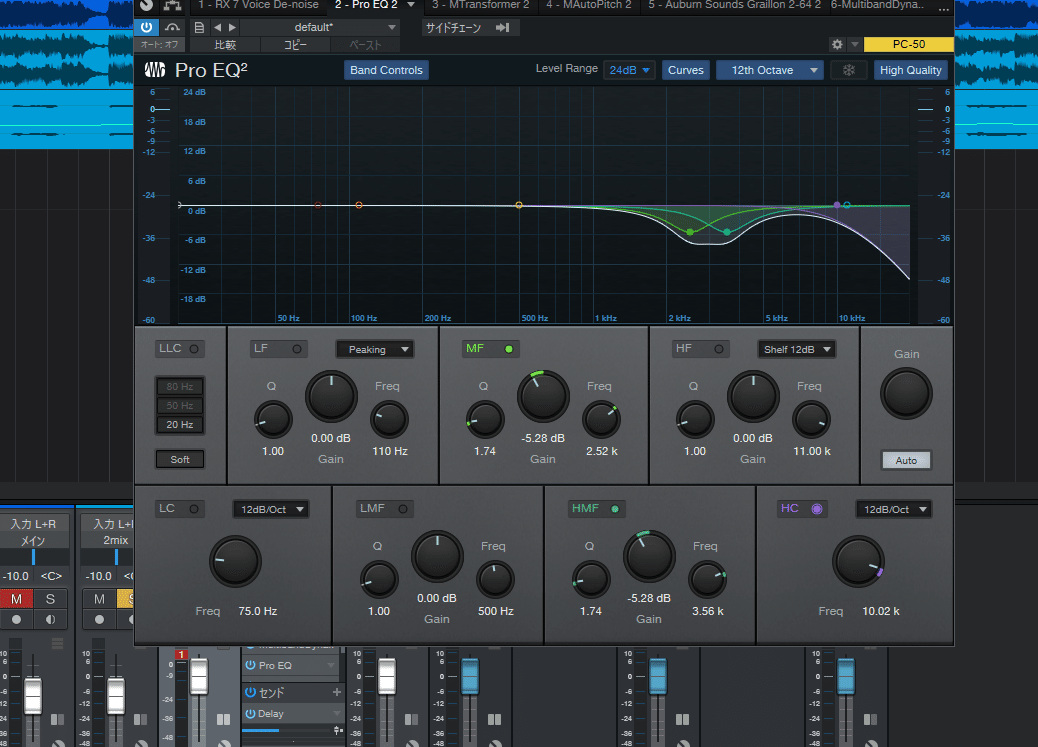Expand dropdown arrow next to gear icon

click(855, 44)
